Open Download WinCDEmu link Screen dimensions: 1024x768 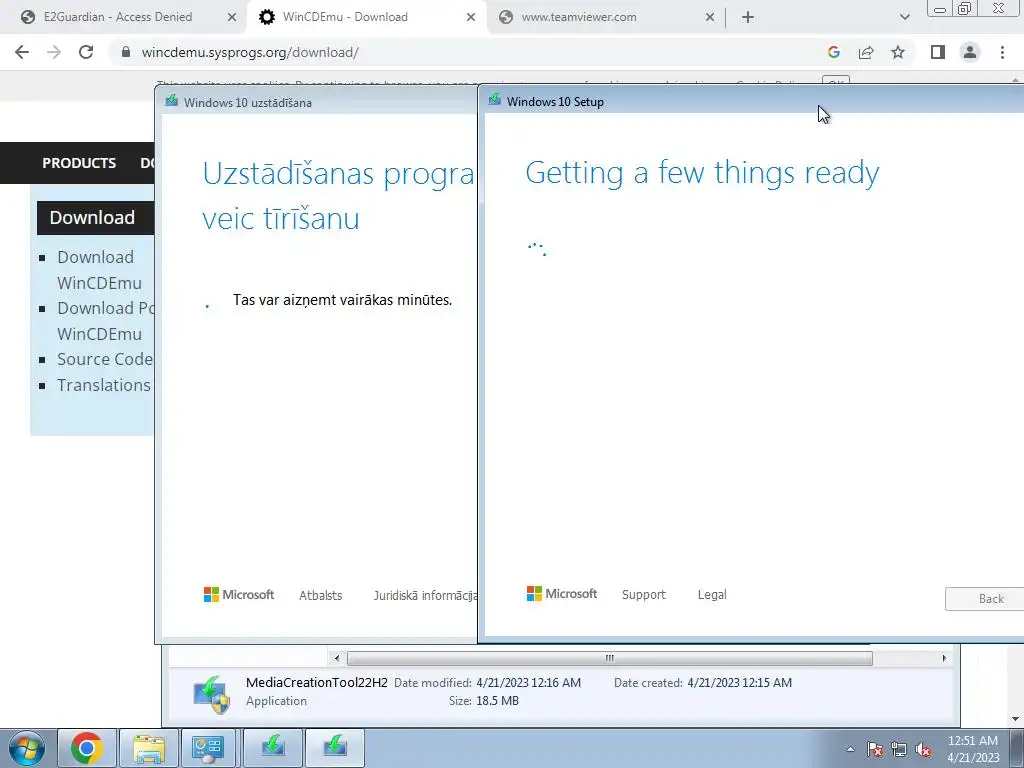click(x=98, y=270)
